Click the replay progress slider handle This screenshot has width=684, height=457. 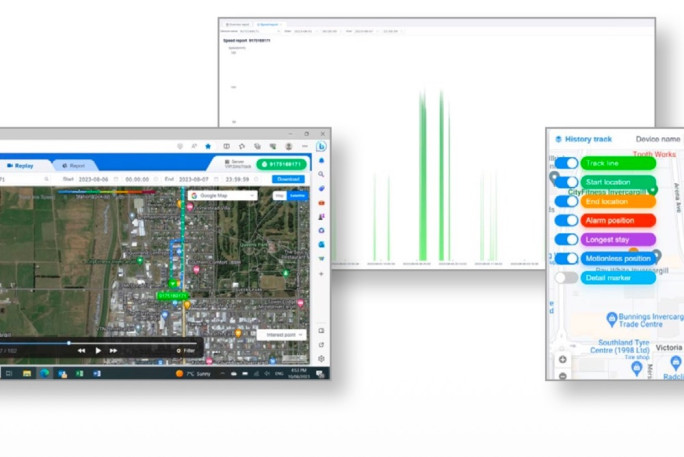[69, 342]
